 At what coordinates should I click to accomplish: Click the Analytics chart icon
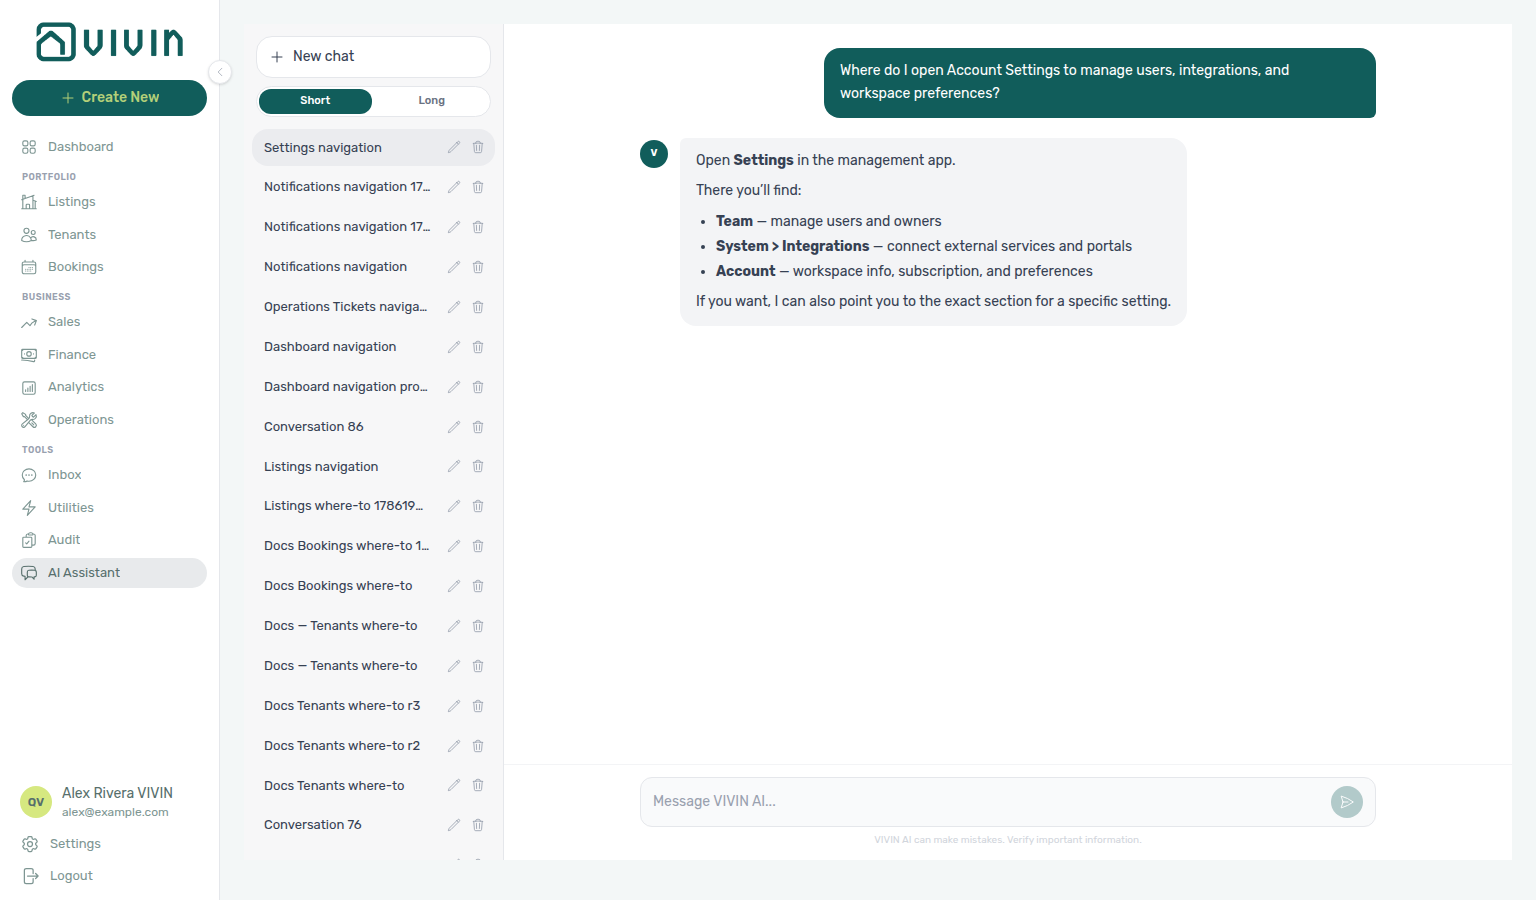click(29, 387)
